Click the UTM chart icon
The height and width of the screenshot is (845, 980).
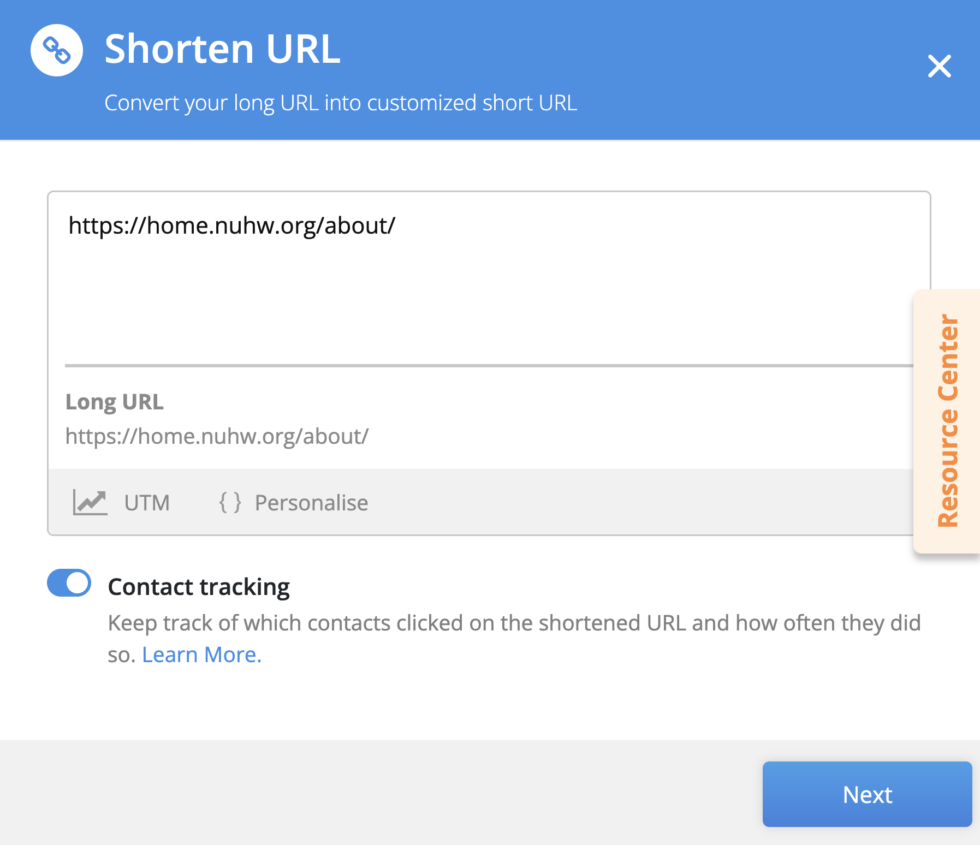point(90,502)
